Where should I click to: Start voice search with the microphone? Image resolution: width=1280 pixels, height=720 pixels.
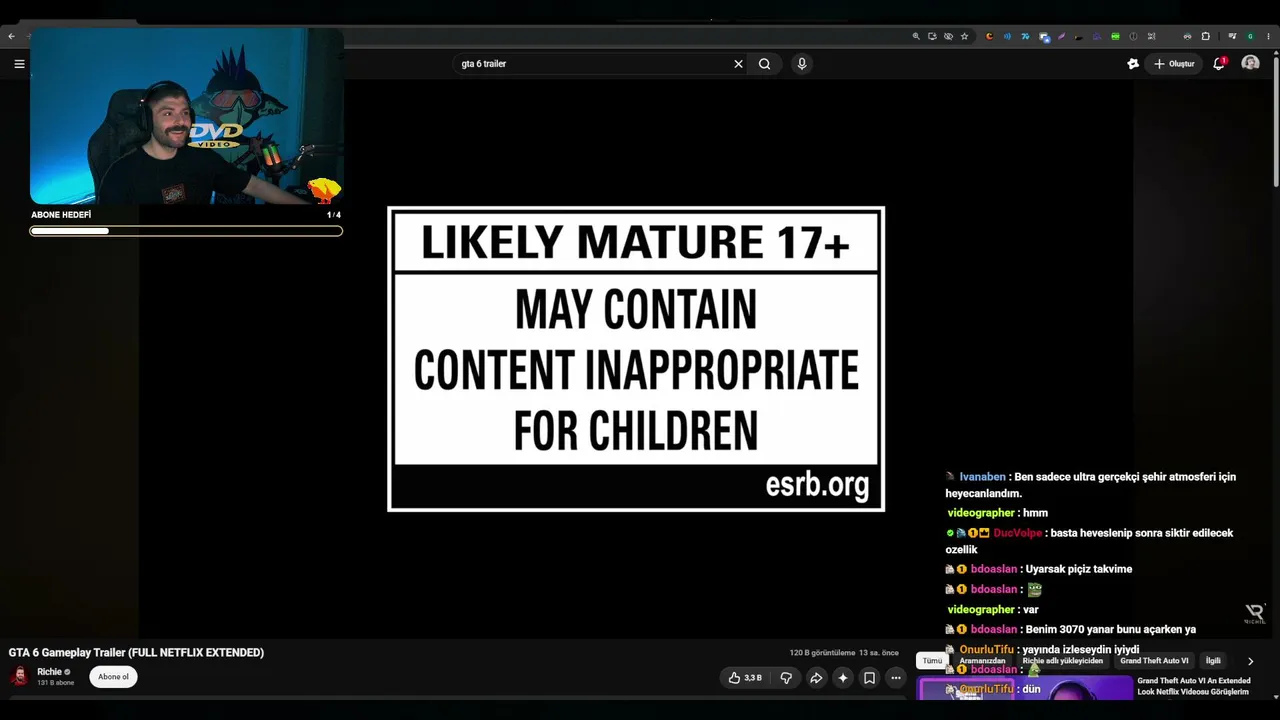point(801,64)
